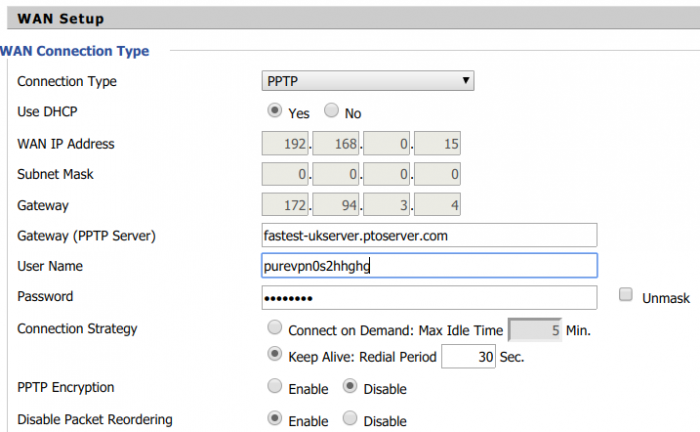Click the Max Idle Time minutes field
This screenshot has height=432, width=700.
click(535, 330)
